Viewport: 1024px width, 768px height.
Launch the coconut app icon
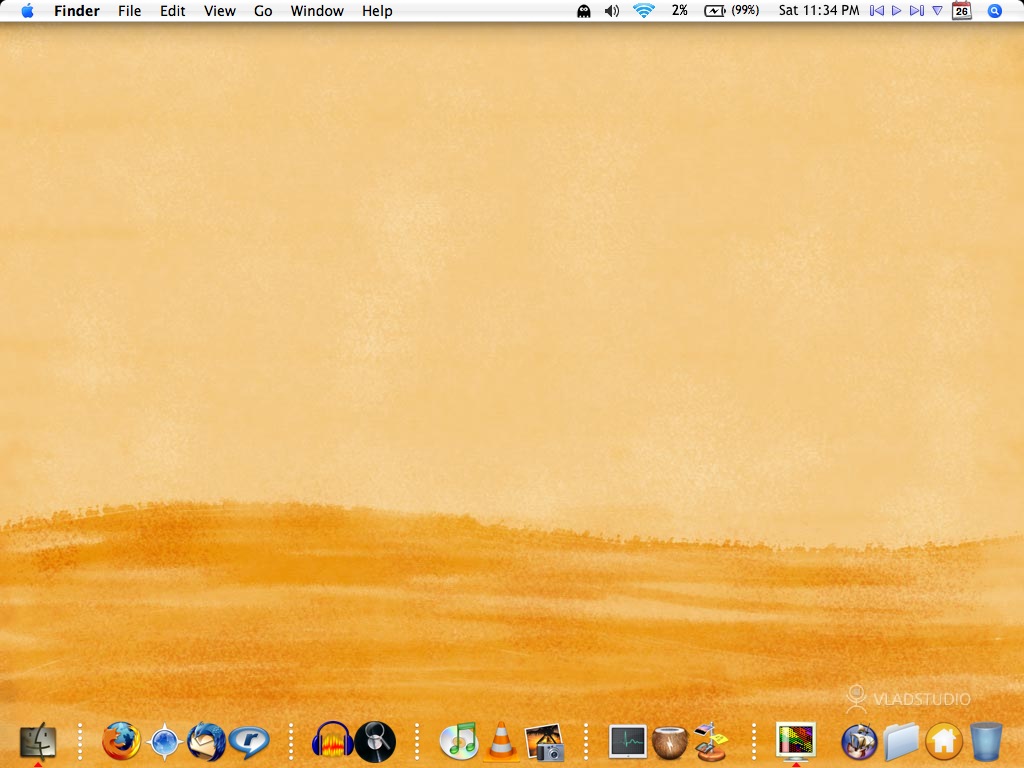pos(670,742)
